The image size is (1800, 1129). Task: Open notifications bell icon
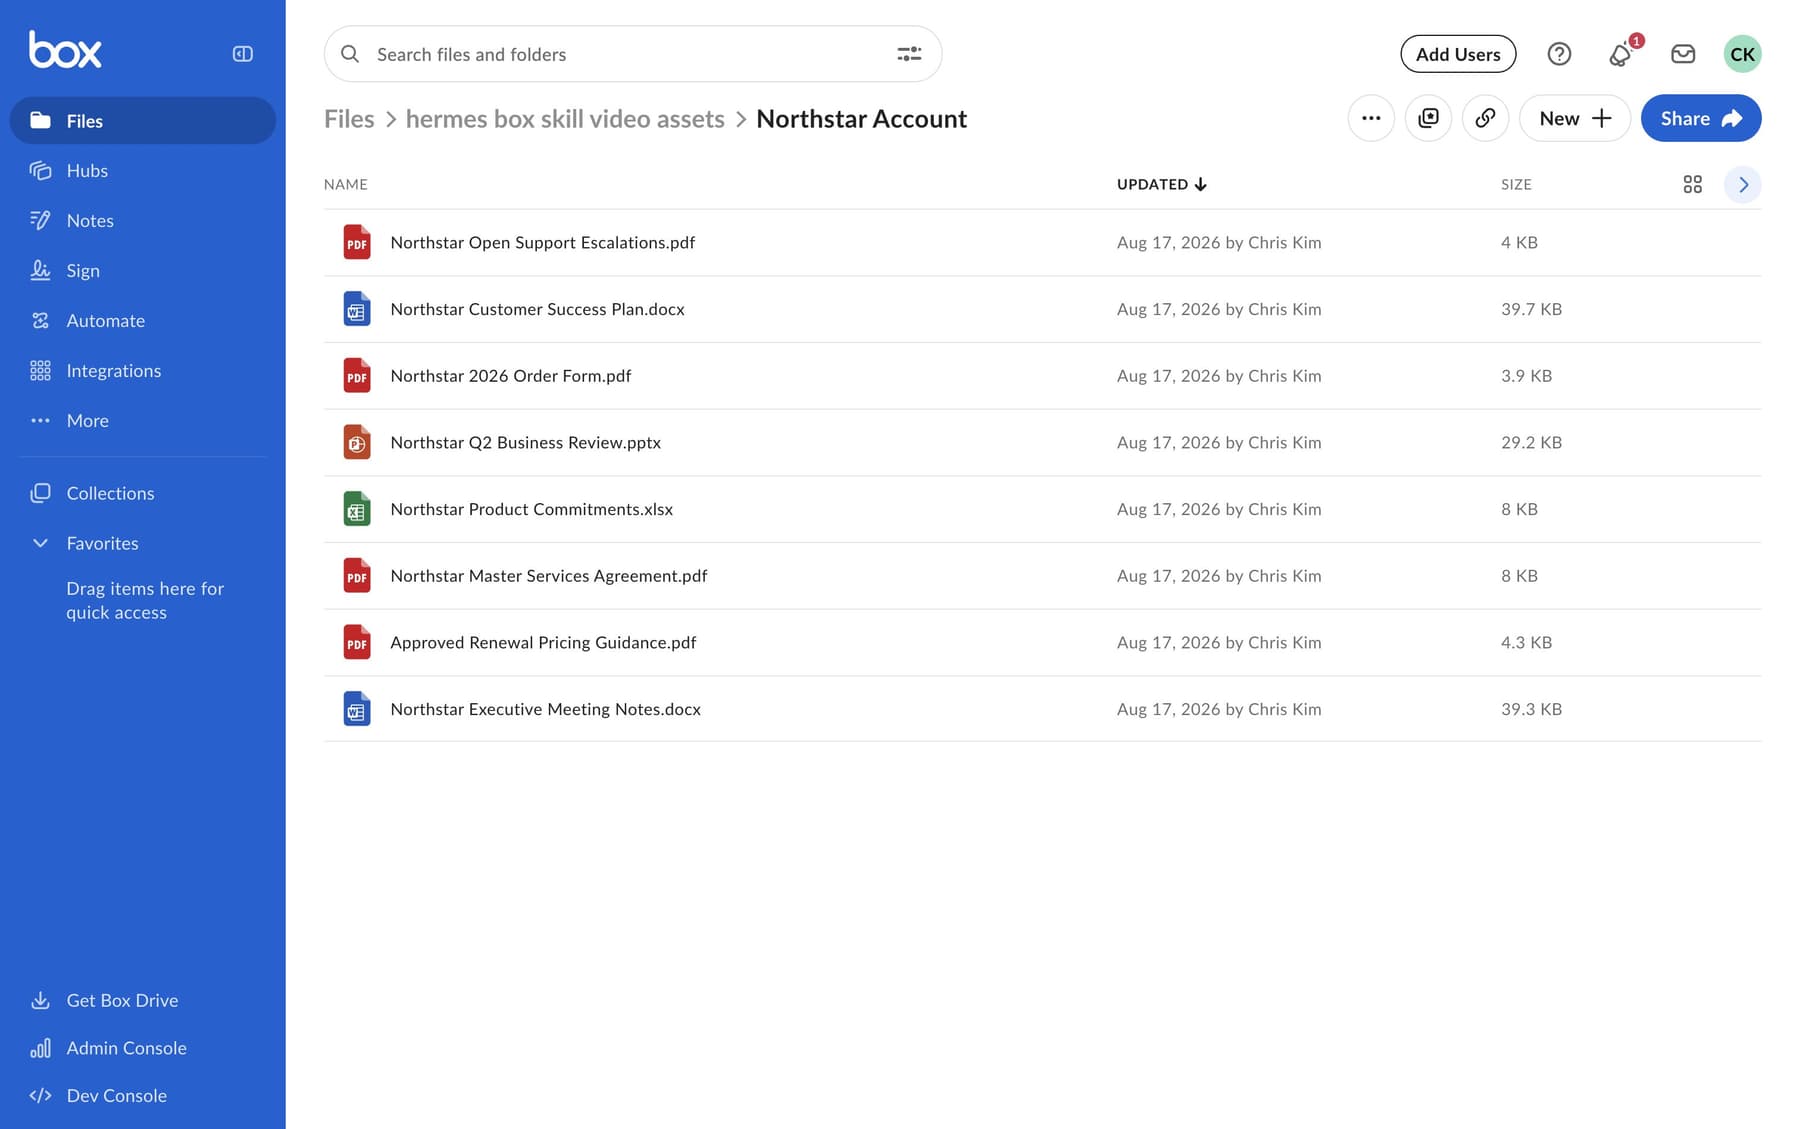[x=1620, y=54]
